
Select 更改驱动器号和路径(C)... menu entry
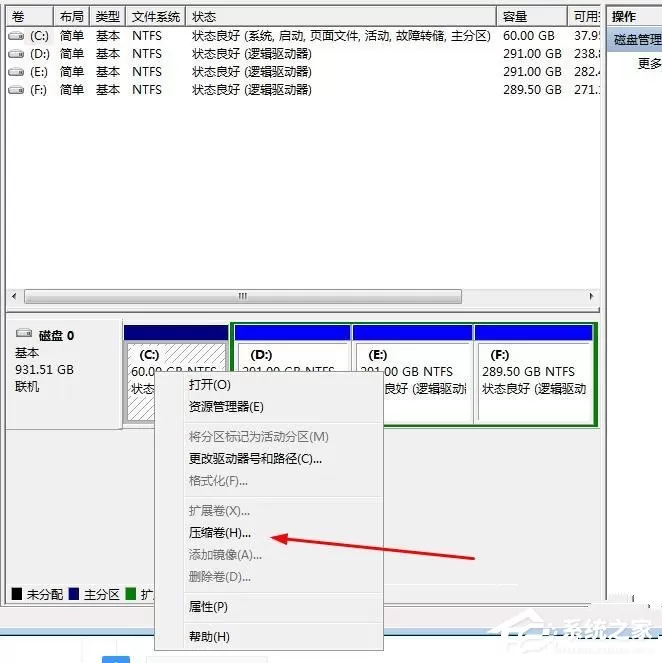[255, 459]
